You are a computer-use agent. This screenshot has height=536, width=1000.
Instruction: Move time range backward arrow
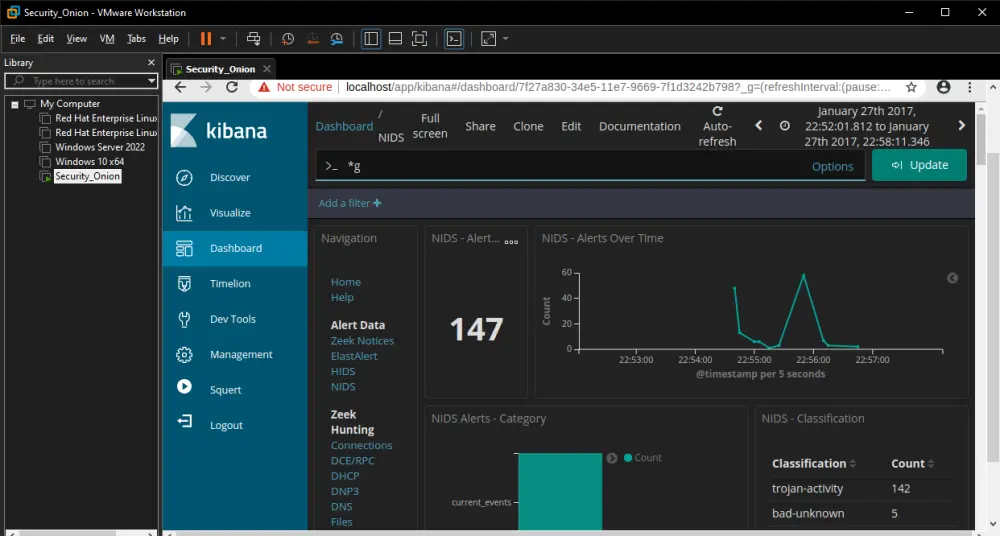click(x=758, y=126)
